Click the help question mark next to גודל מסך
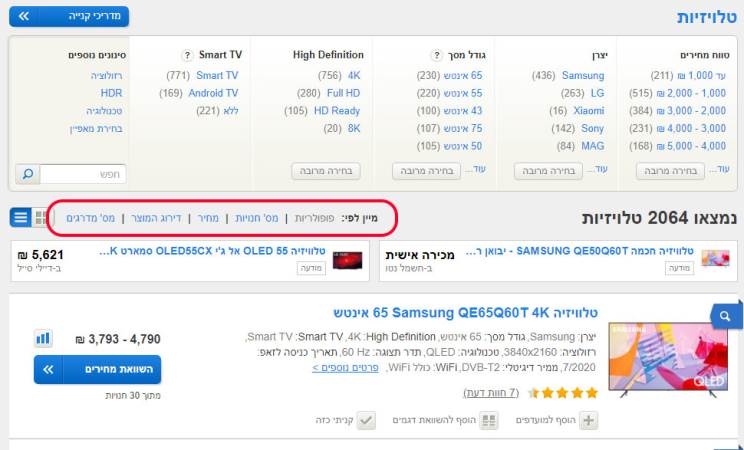Viewport: 744px width, 450px height. pos(437,55)
